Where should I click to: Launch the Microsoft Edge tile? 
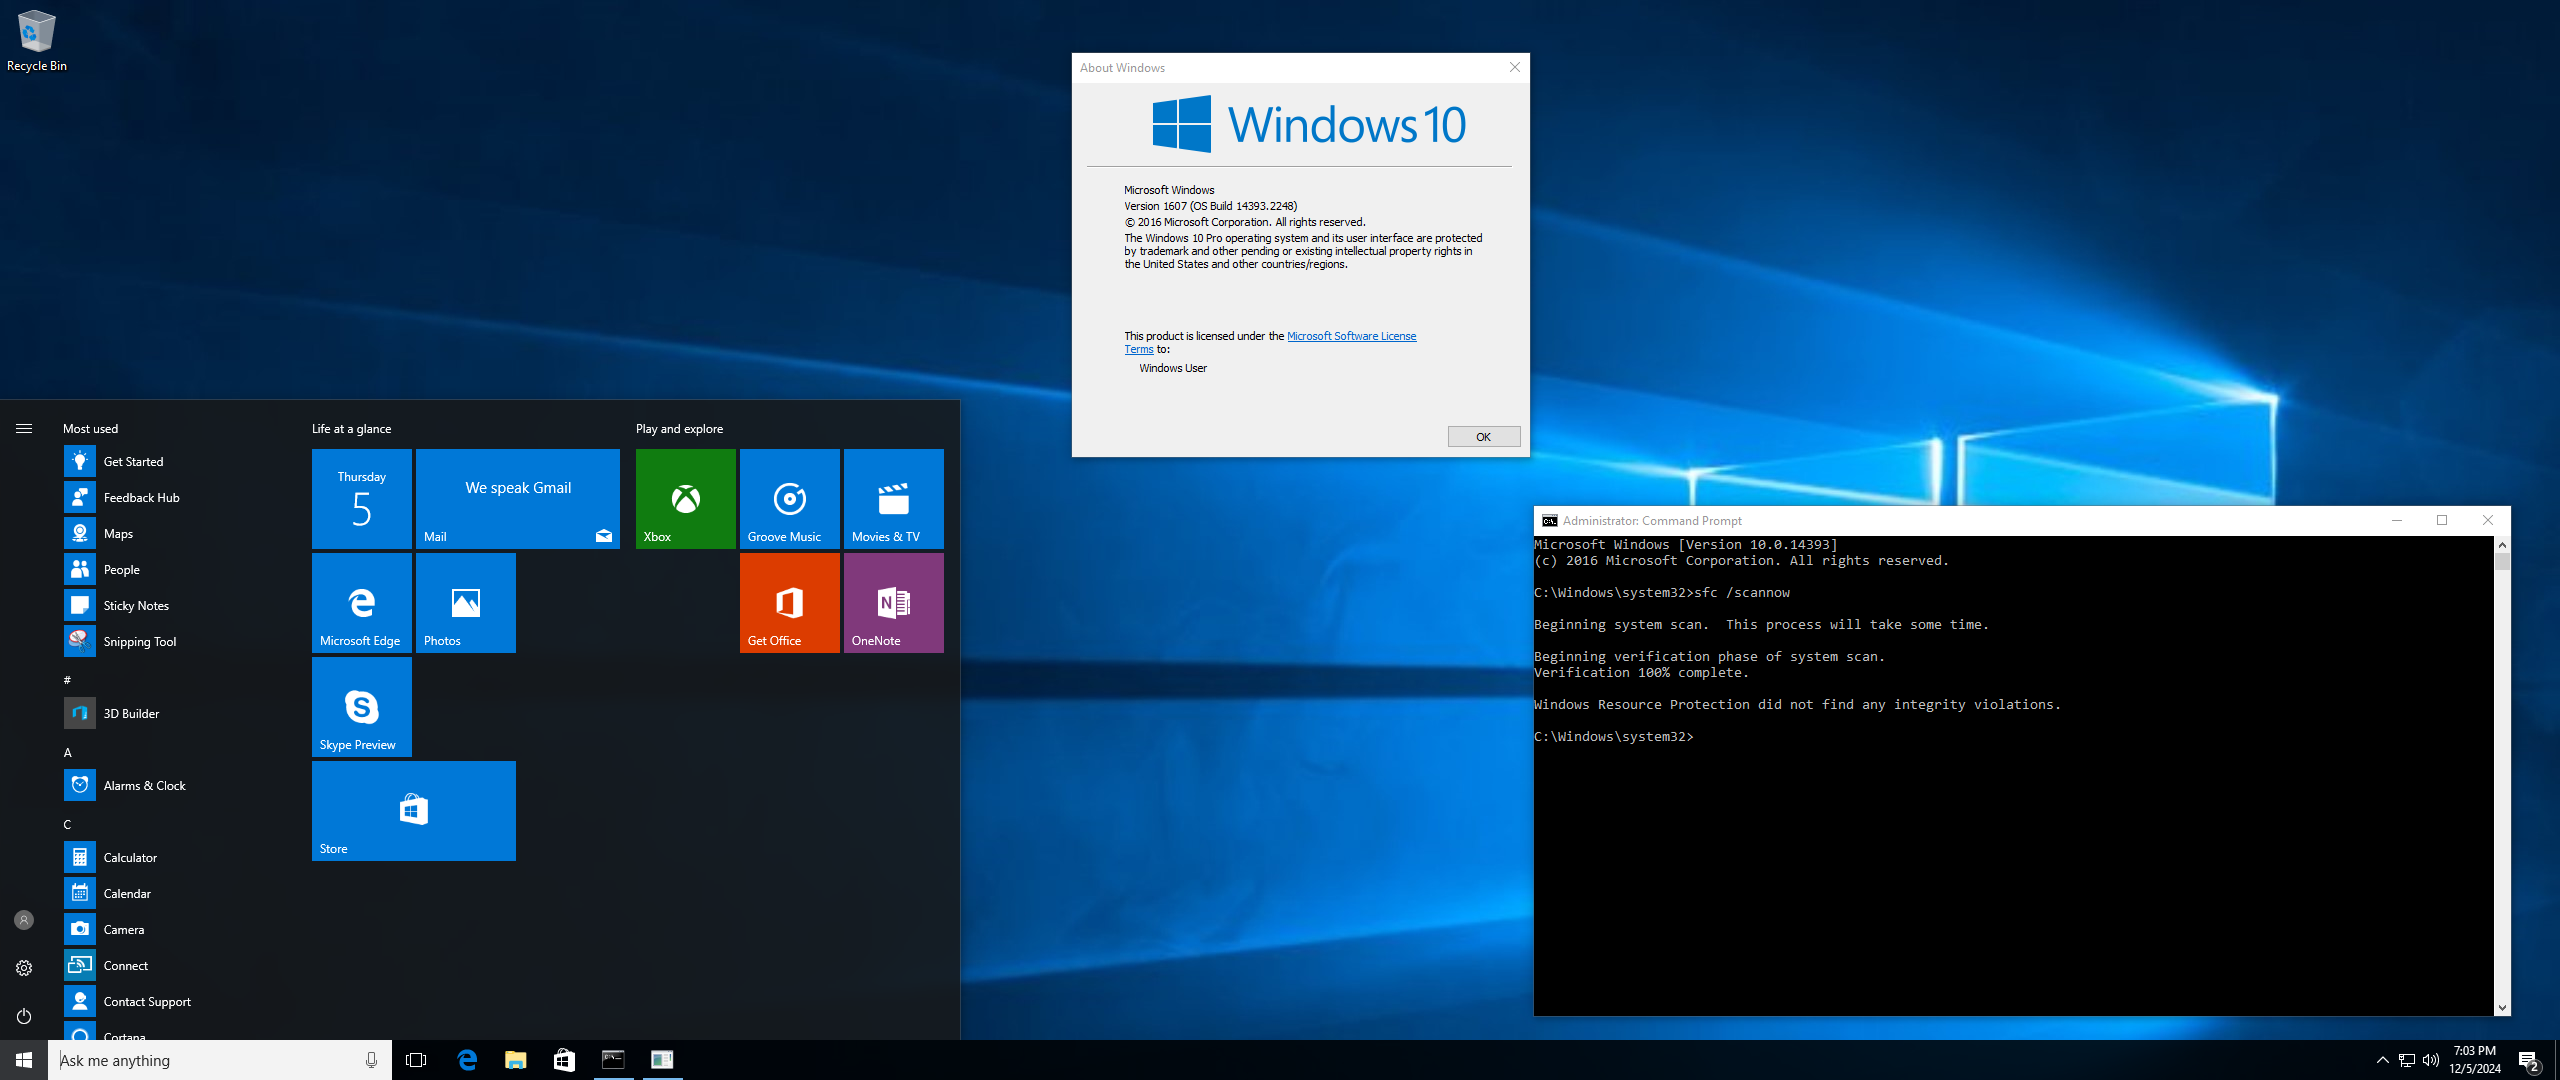362,602
